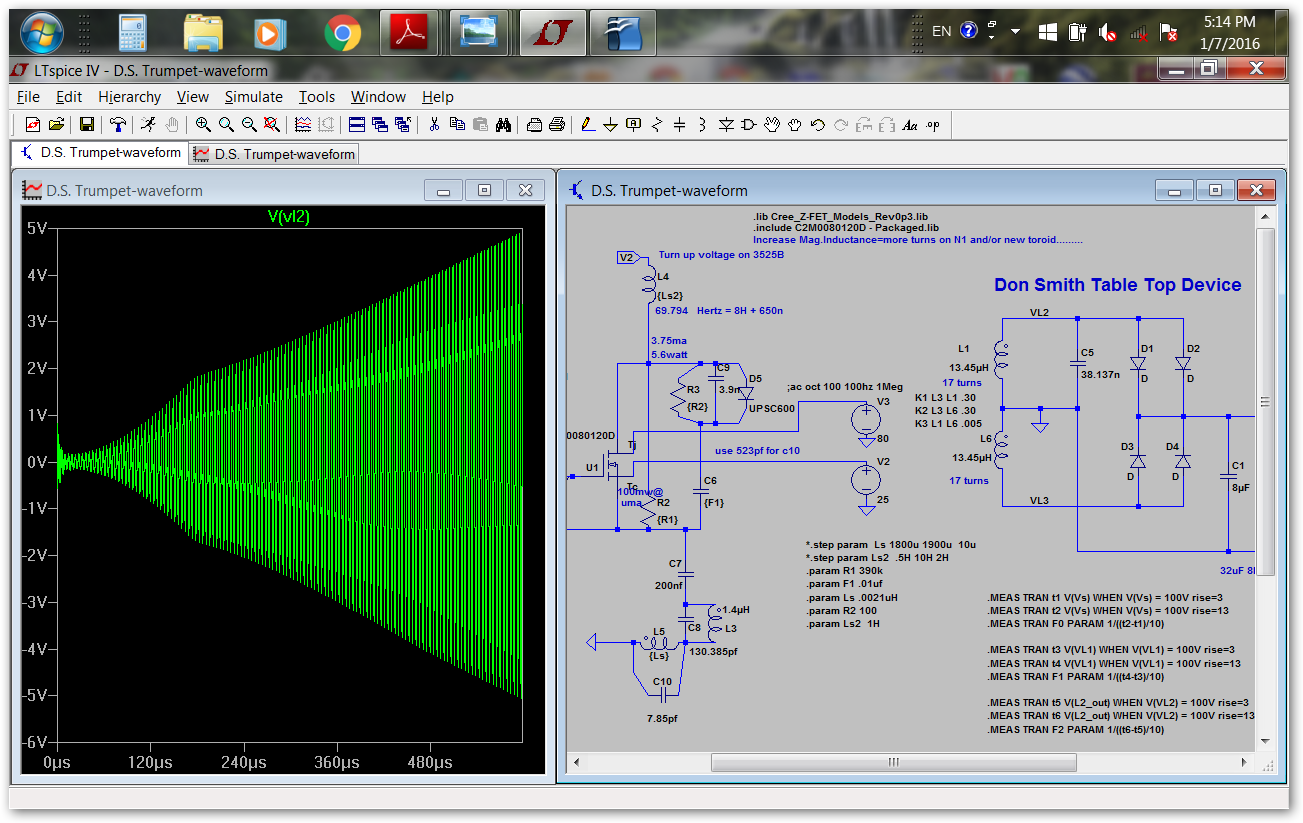Click the V(vl2) trace label
Viewport: 1303px width, 823px height.
coord(289,216)
